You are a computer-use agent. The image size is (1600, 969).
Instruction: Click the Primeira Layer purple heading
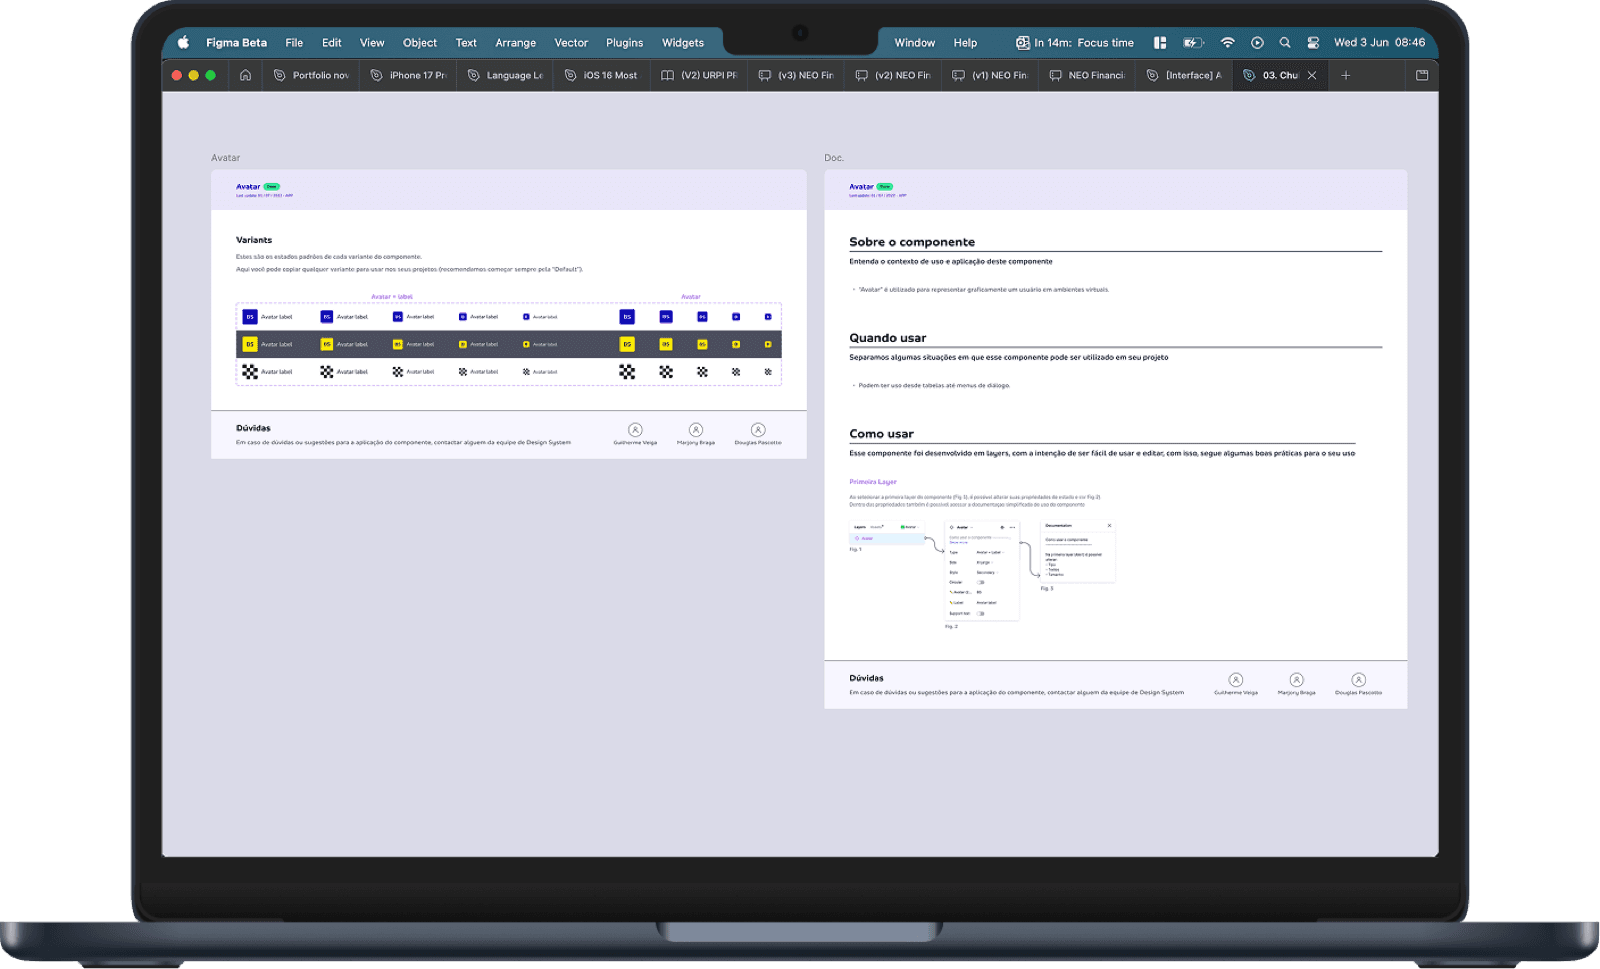873,482
